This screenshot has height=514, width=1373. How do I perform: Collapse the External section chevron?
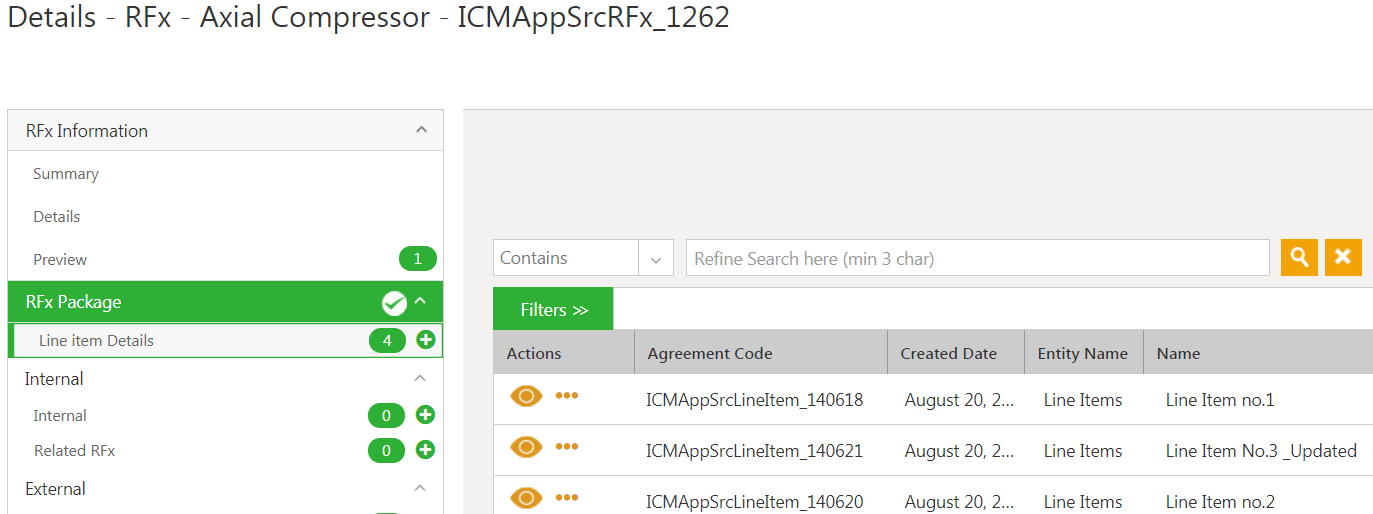click(420, 488)
